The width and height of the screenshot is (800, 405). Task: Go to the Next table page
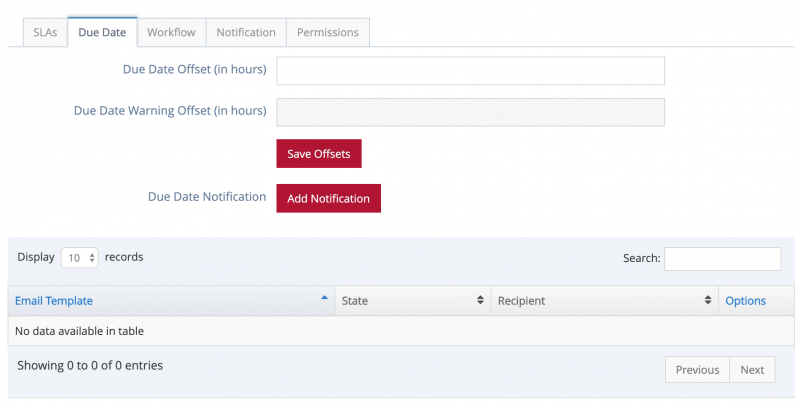[x=752, y=370]
